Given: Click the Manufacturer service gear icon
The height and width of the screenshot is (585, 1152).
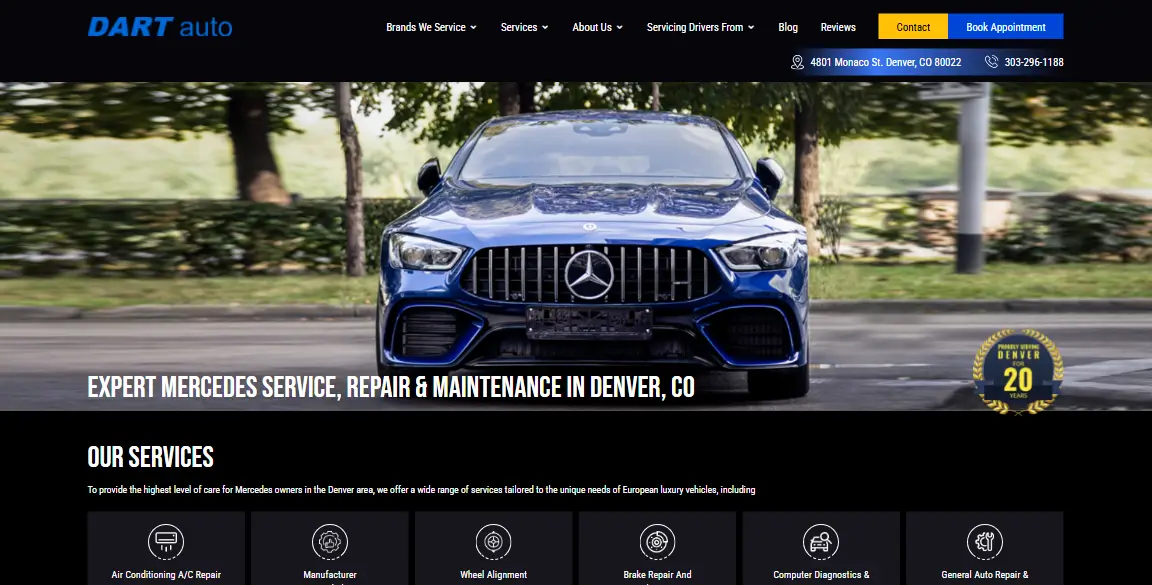Looking at the screenshot, I should [330, 542].
